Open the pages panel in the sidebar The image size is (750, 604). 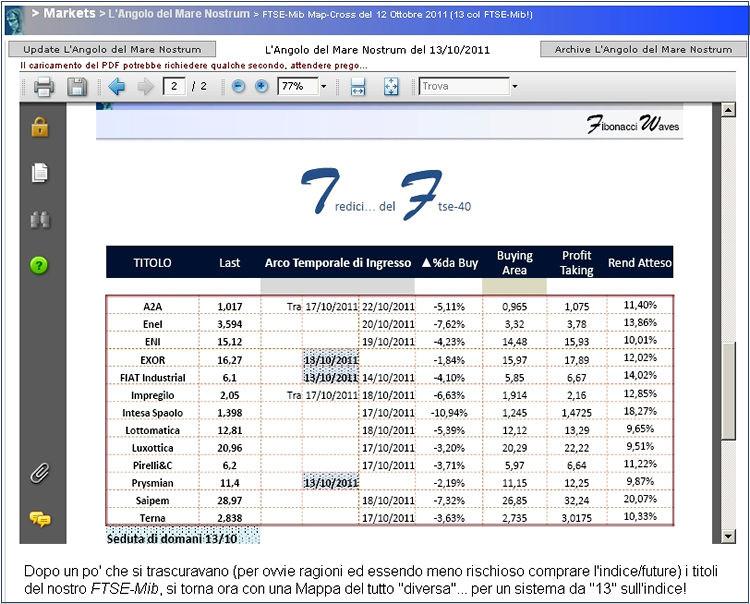pyautogui.click(x=40, y=173)
